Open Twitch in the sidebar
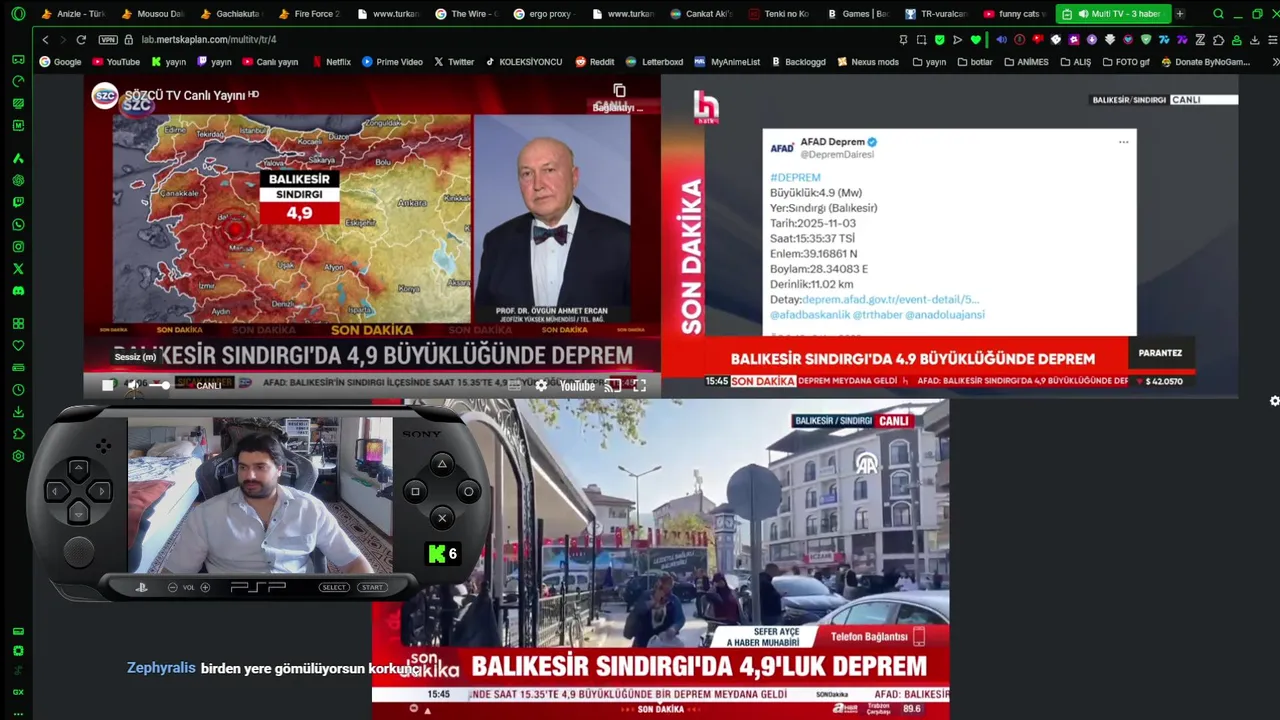The image size is (1280, 720). coord(18,203)
